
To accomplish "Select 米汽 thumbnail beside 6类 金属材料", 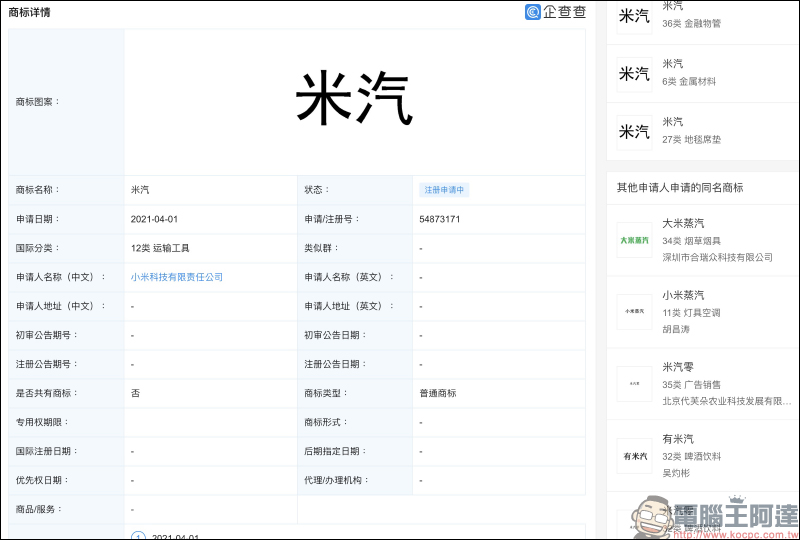I will (634, 74).
